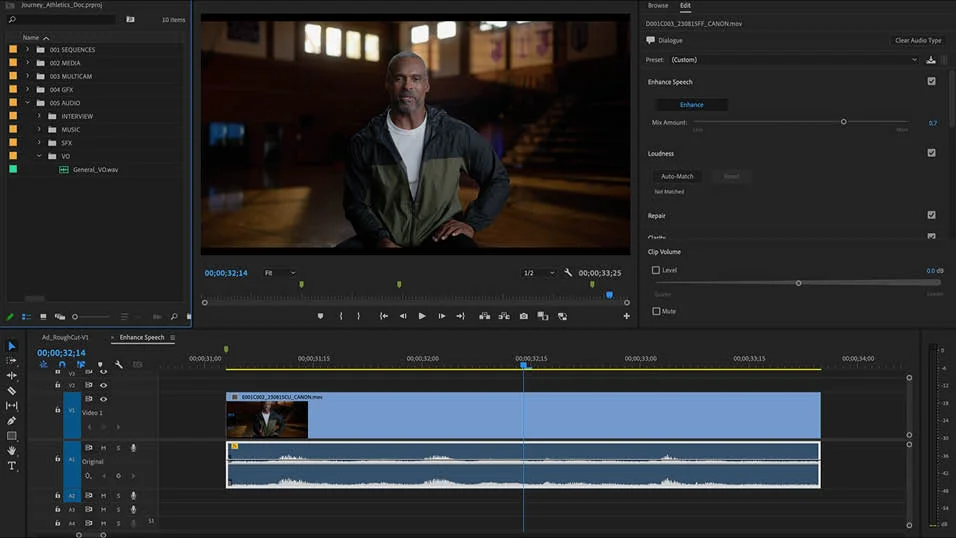Open the program monitor button editor plus
The height and width of the screenshot is (538, 956).
[x=626, y=316]
